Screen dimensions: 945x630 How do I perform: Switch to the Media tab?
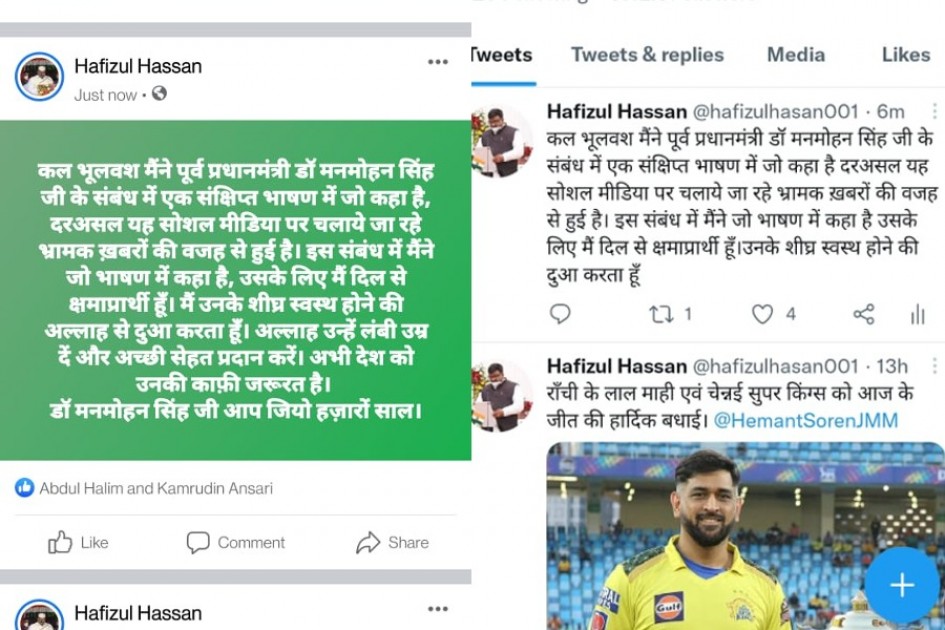[x=796, y=54]
